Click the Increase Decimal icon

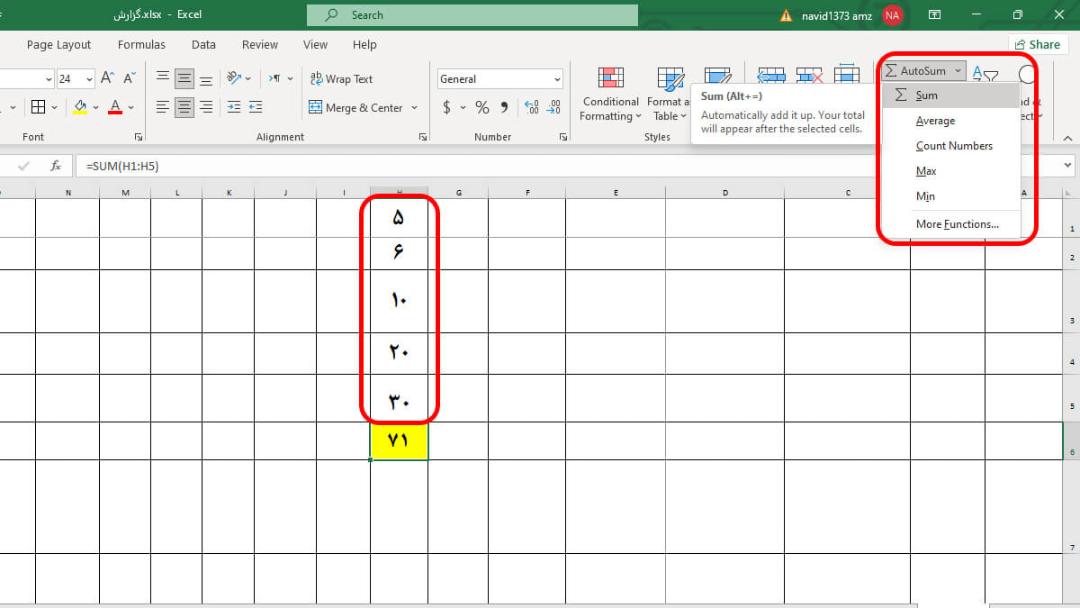click(531, 107)
